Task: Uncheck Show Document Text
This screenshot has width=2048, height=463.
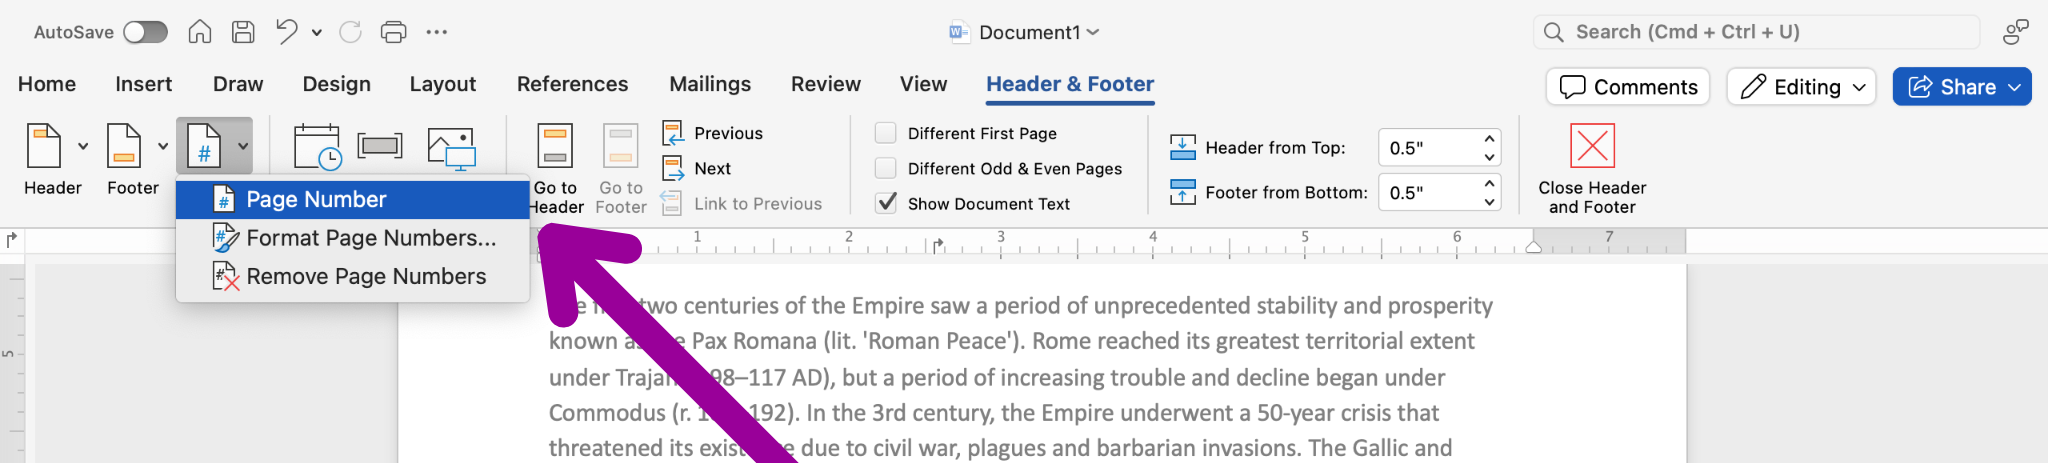Action: pyautogui.click(x=886, y=203)
